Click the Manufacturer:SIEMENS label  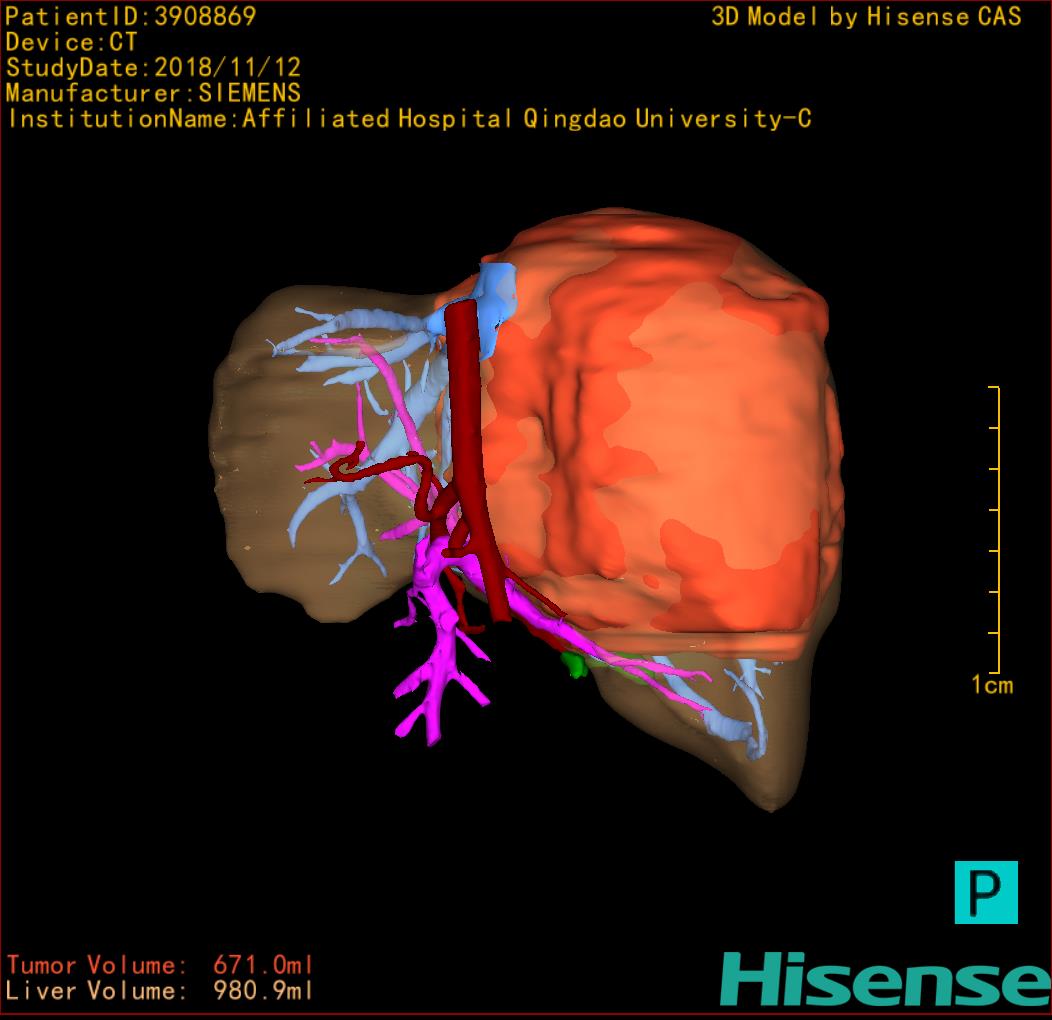click(x=153, y=93)
